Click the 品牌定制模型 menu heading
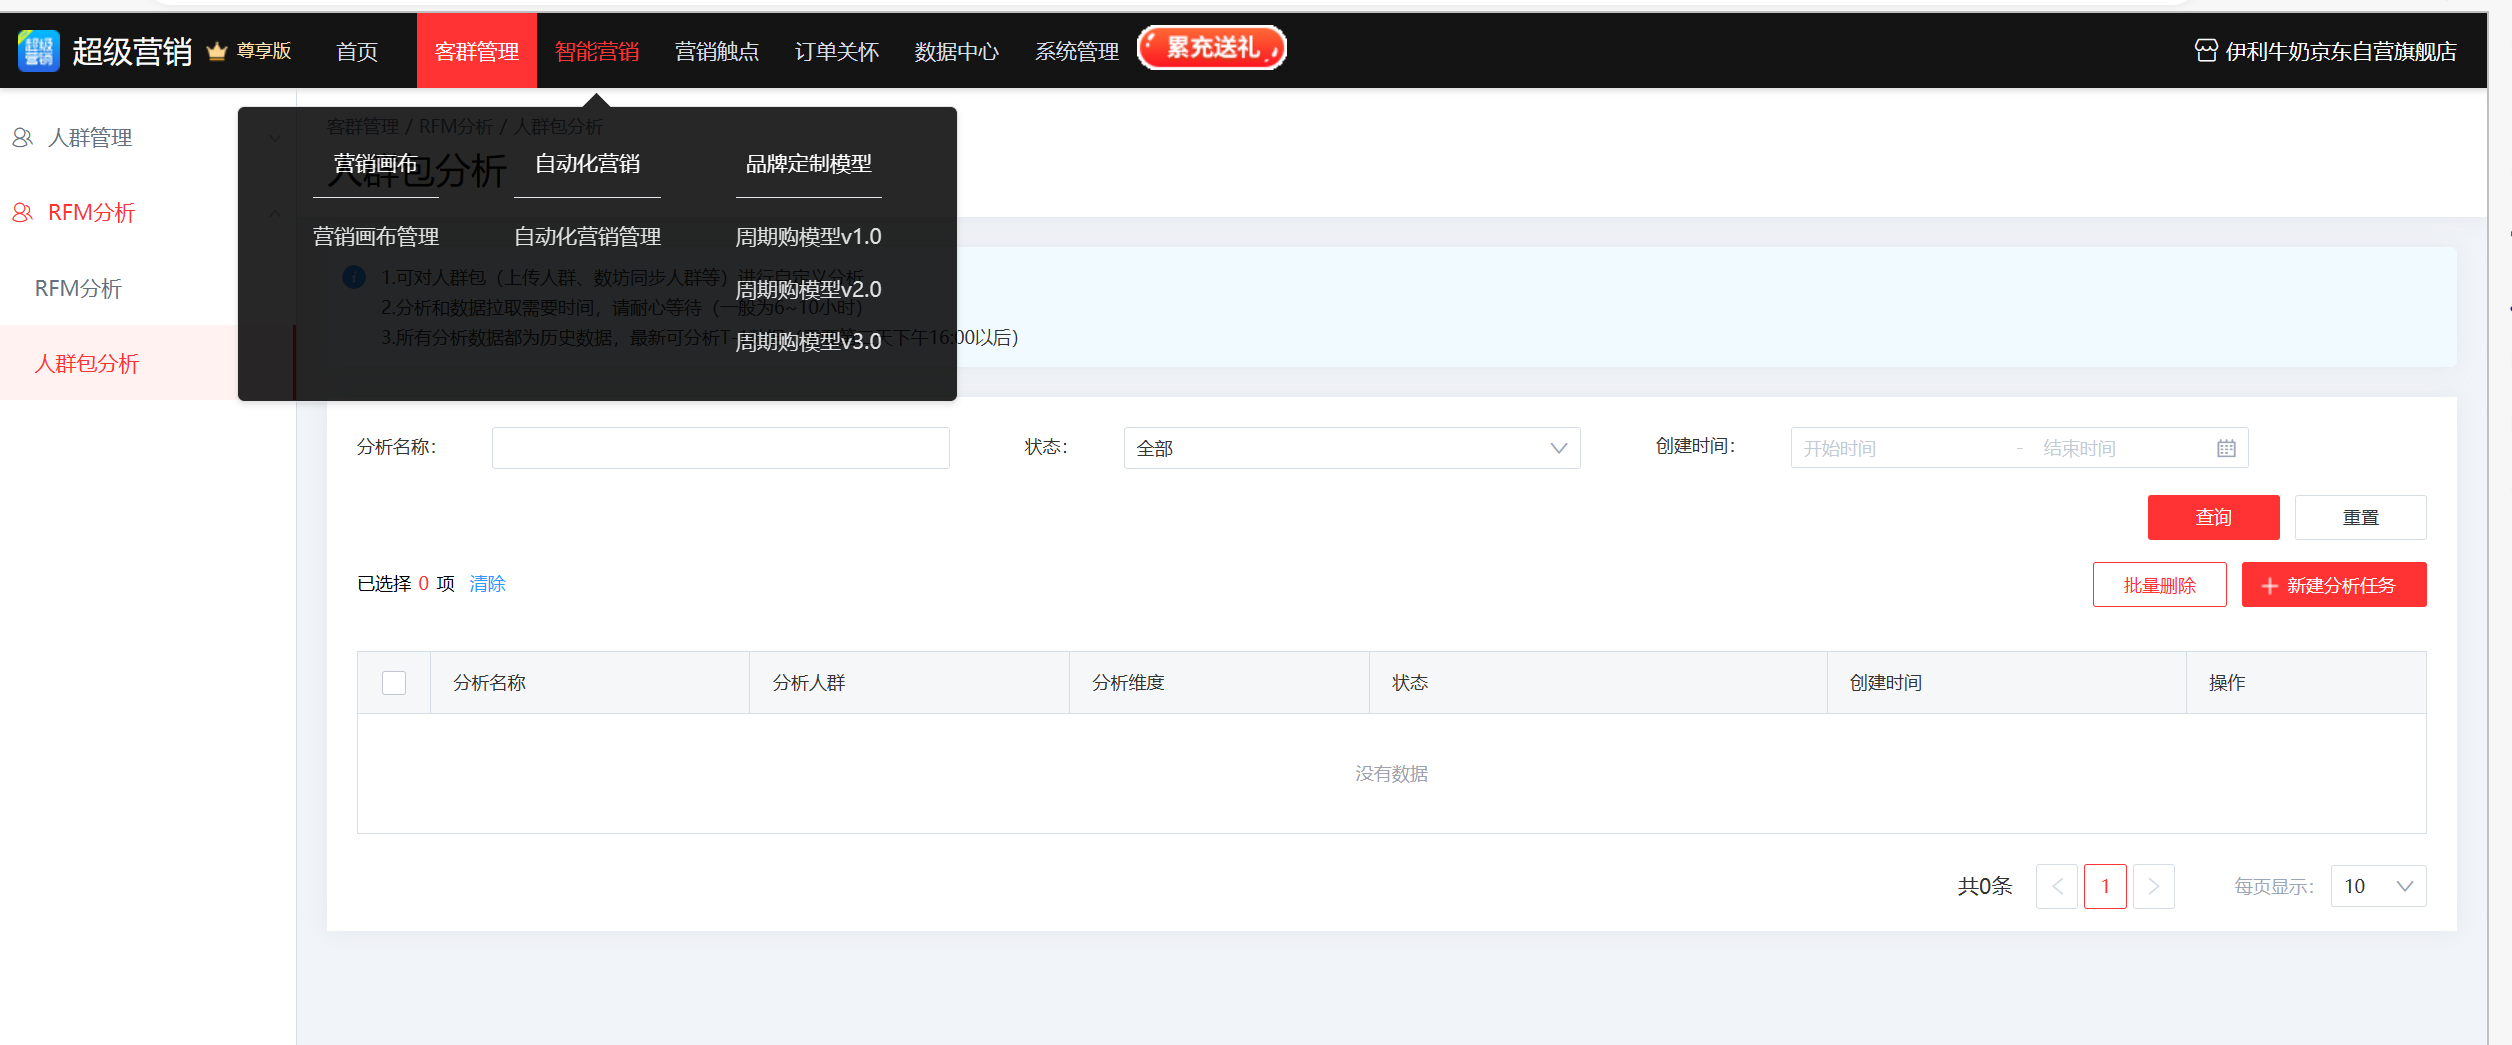 point(808,164)
